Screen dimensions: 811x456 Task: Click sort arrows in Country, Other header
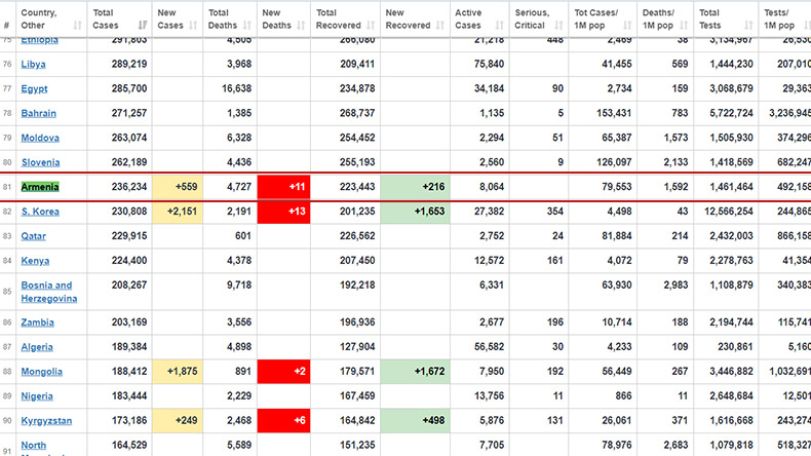(78, 25)
